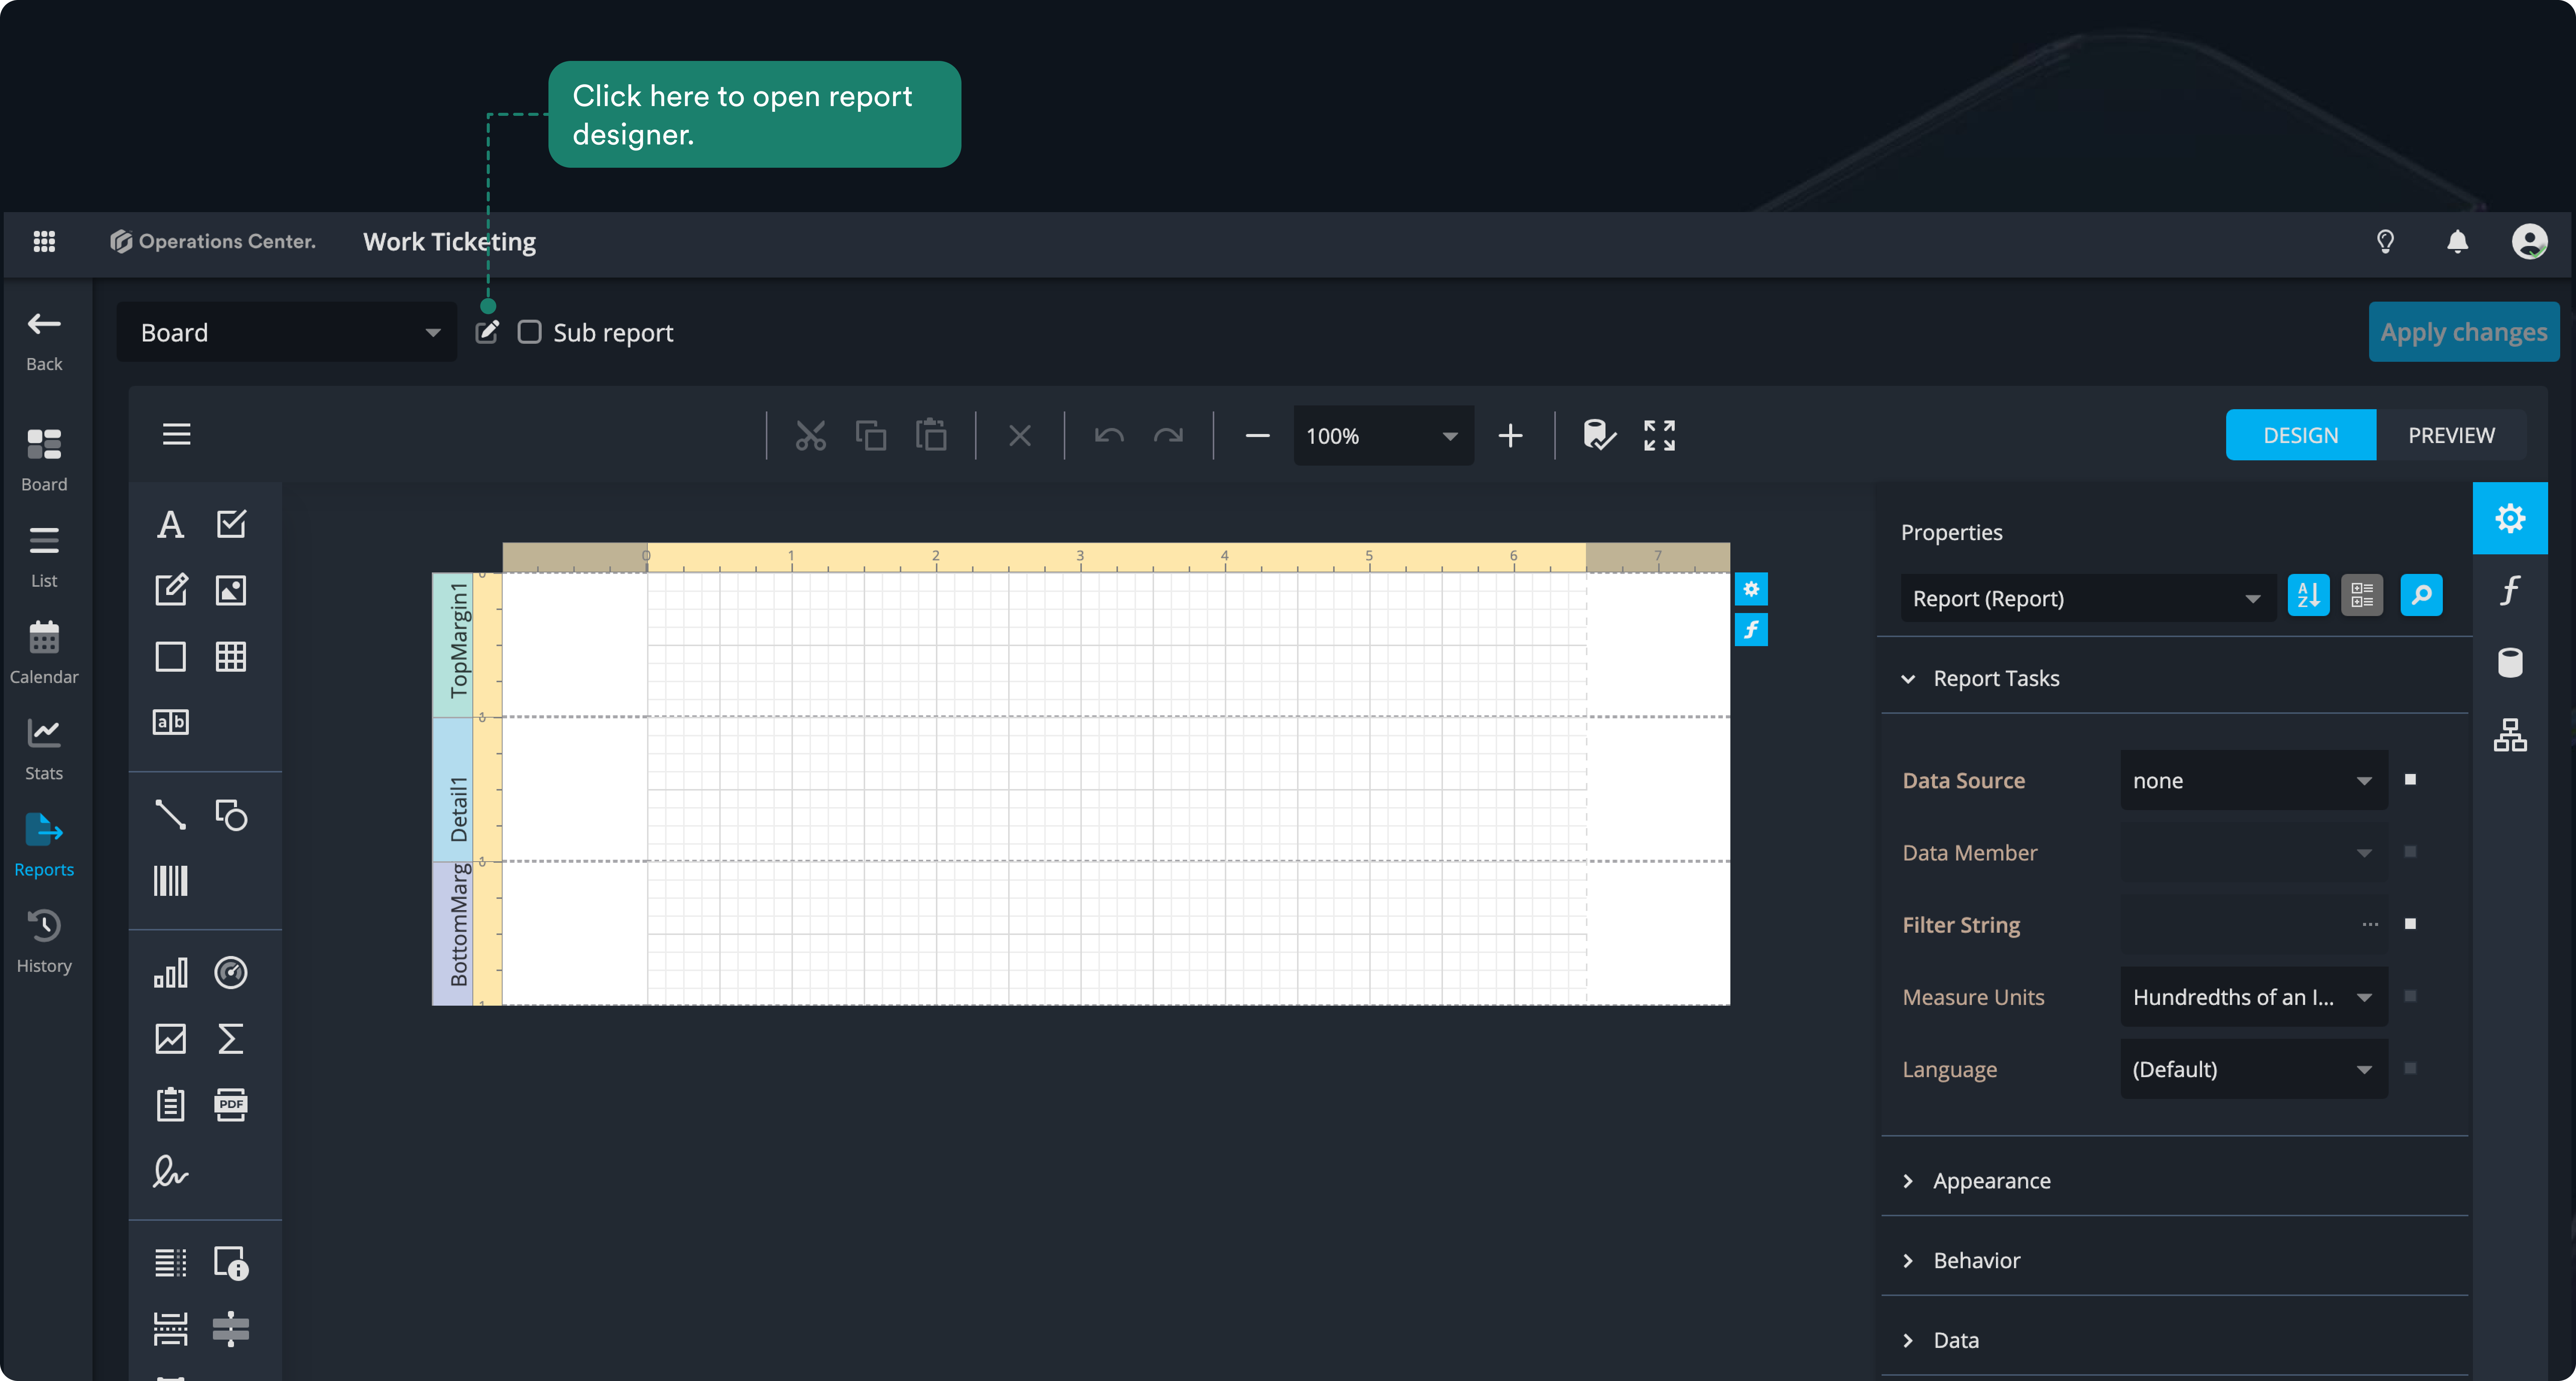2576x1381 pixels.
Task: Check the Sub report checkbox
Action: [530, 332]
